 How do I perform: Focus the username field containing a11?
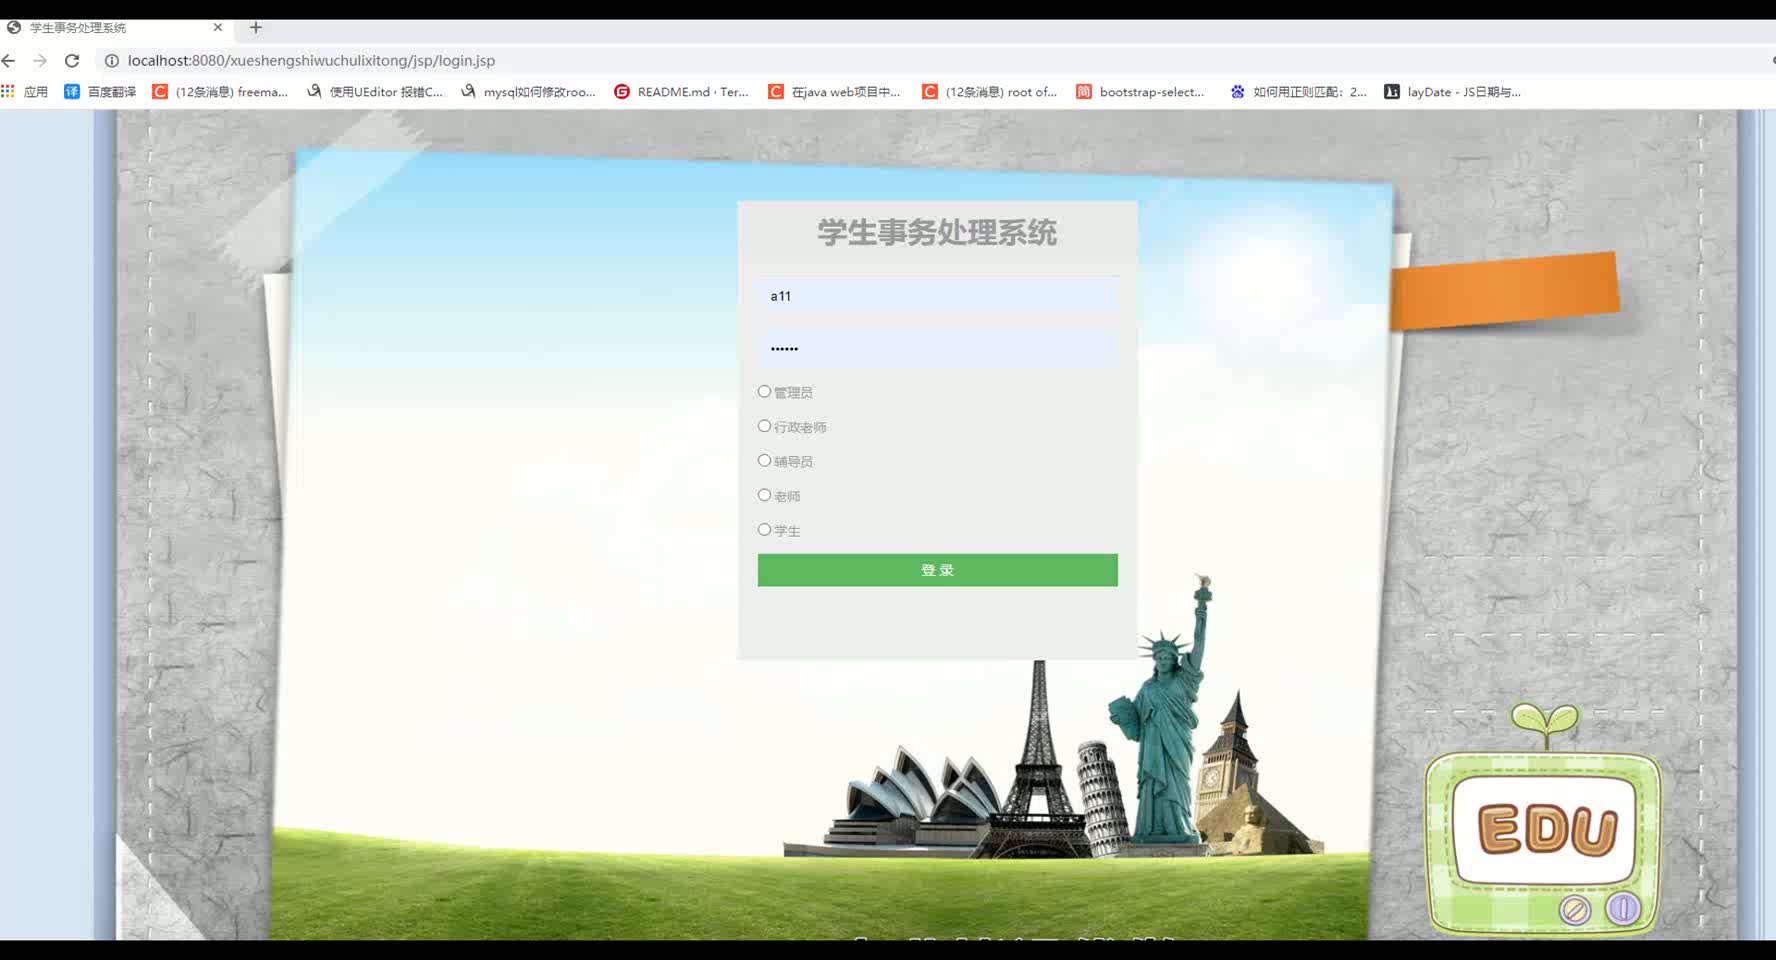pyautogui.click(x=937, y=296)
